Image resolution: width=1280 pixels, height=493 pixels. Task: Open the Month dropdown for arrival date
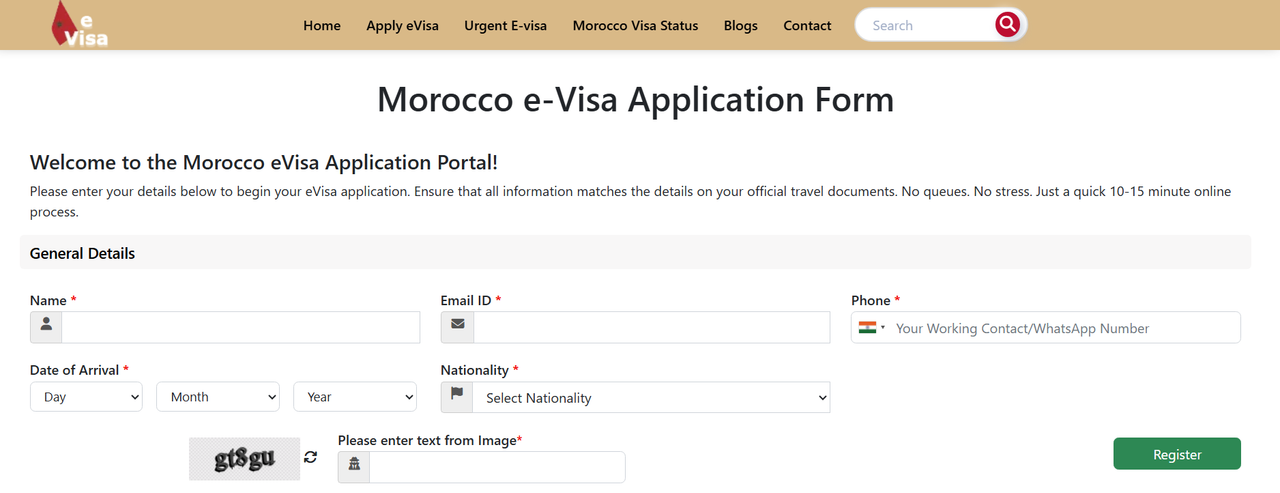tap(217, 397)
